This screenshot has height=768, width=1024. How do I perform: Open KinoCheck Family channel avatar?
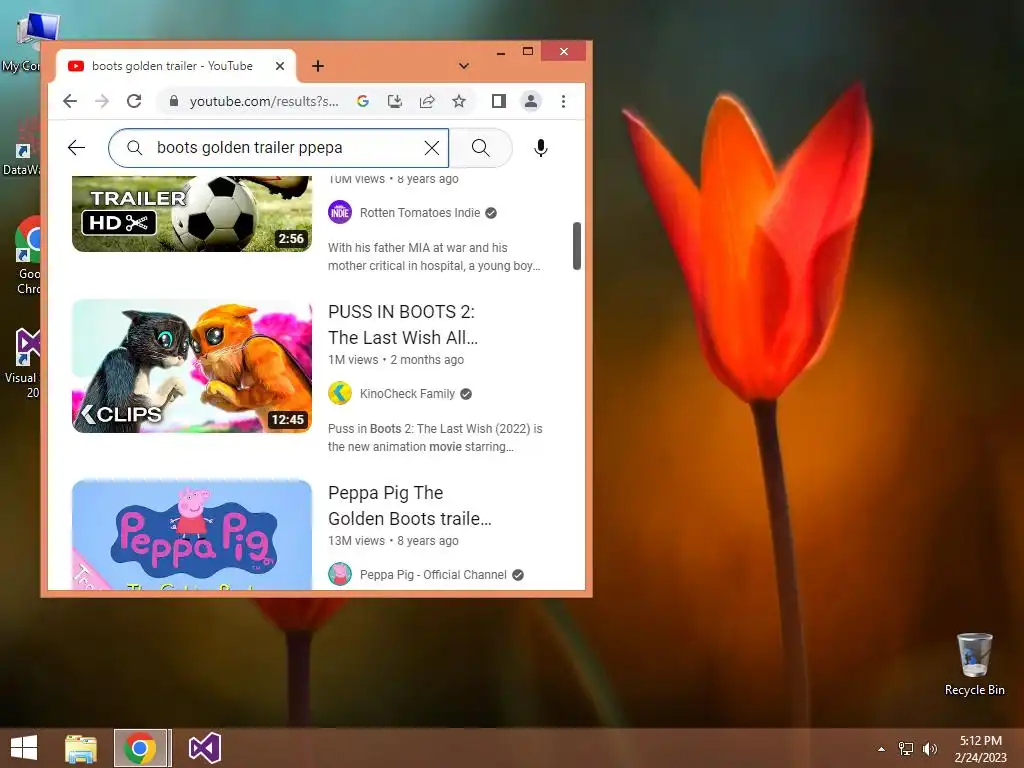tap(340, 393)
